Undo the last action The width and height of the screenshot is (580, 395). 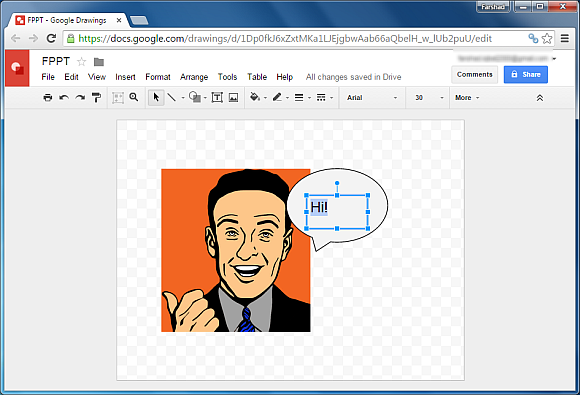64,98
